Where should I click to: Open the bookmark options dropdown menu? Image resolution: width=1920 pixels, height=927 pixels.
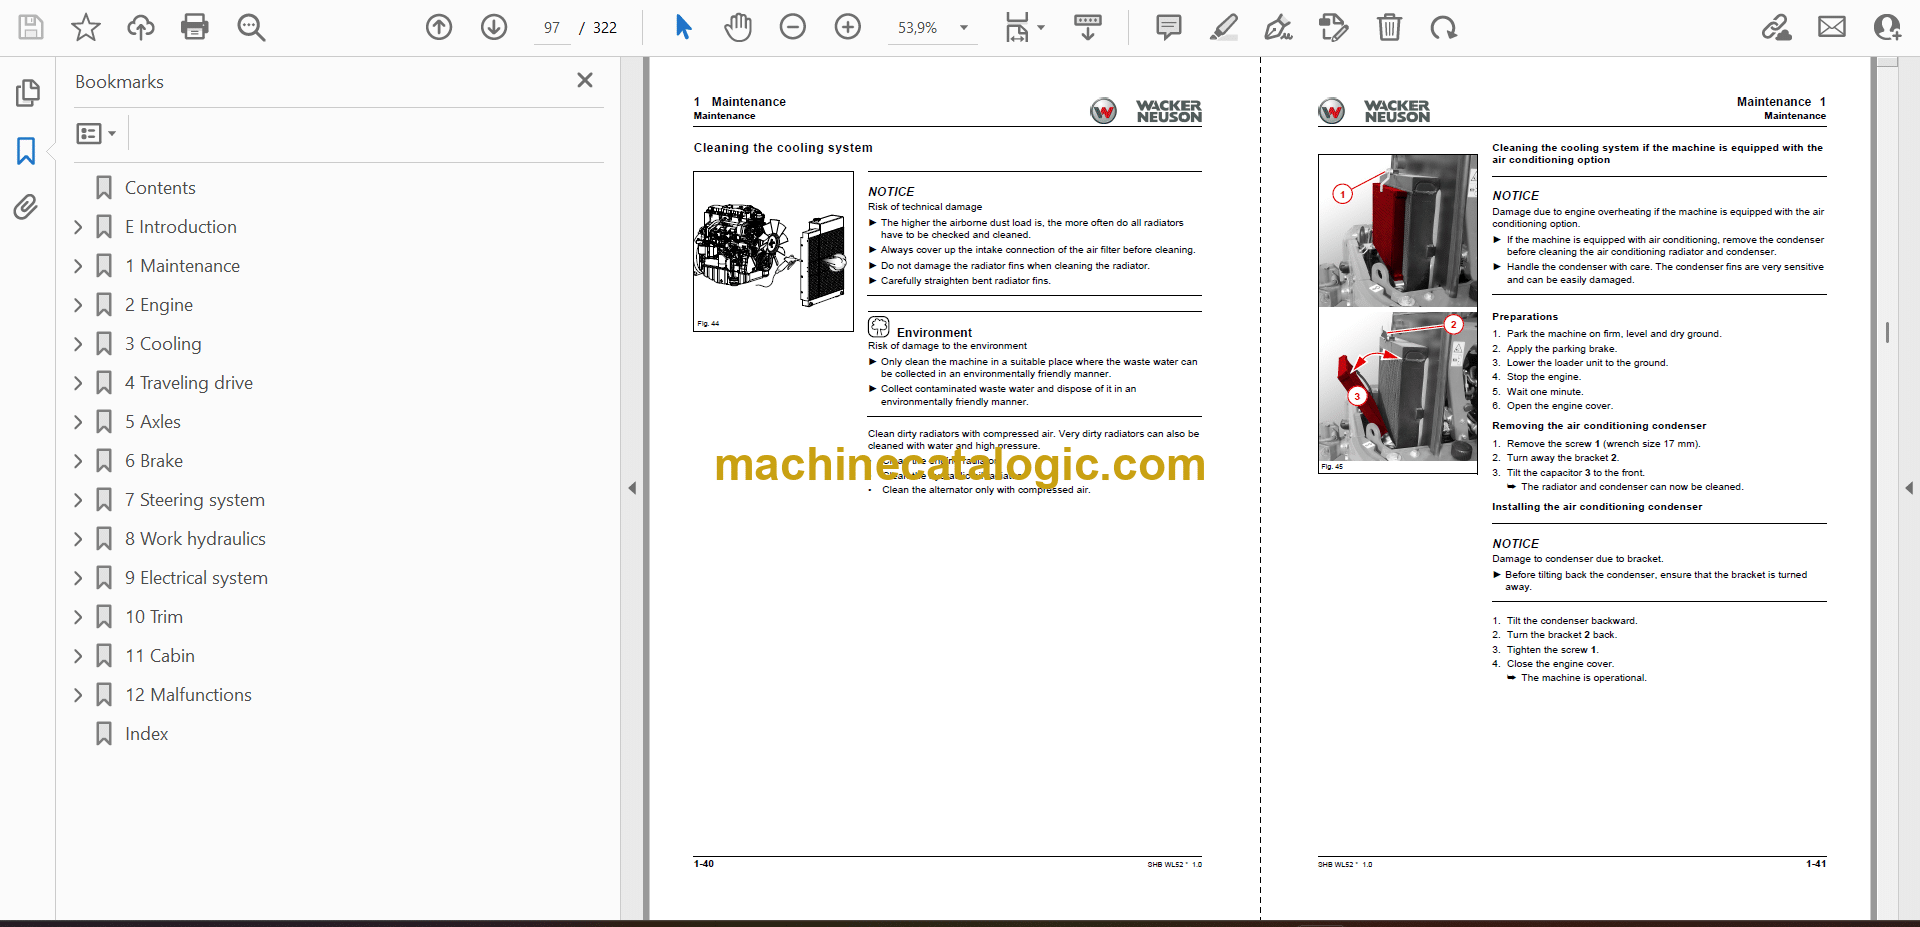(x=97, y=133)
